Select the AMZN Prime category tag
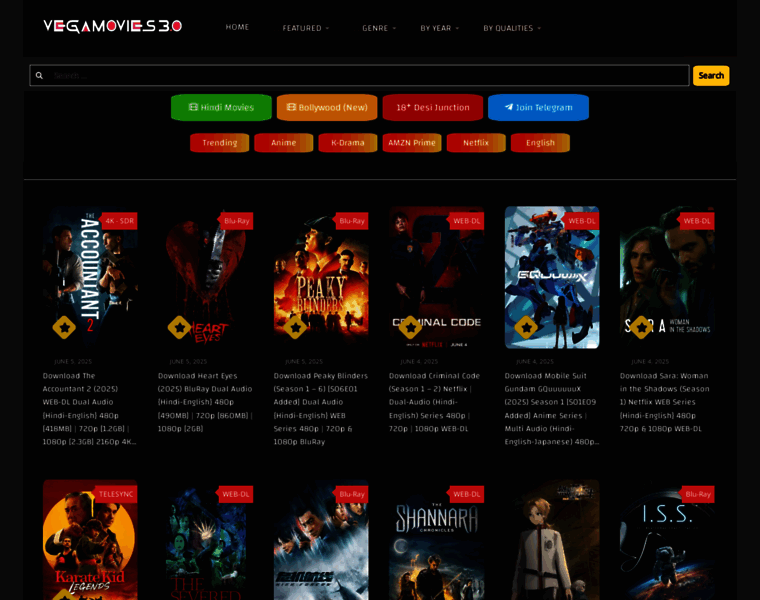 [x=412, y=143]
